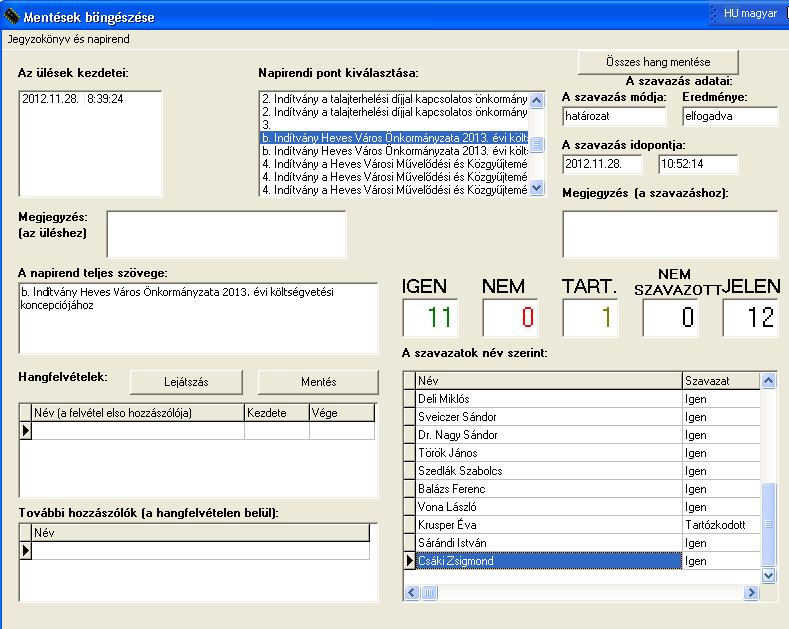Click the Szavazat column header
The height and width of the screenshot is (629, 789).
(x=721, y=381)
